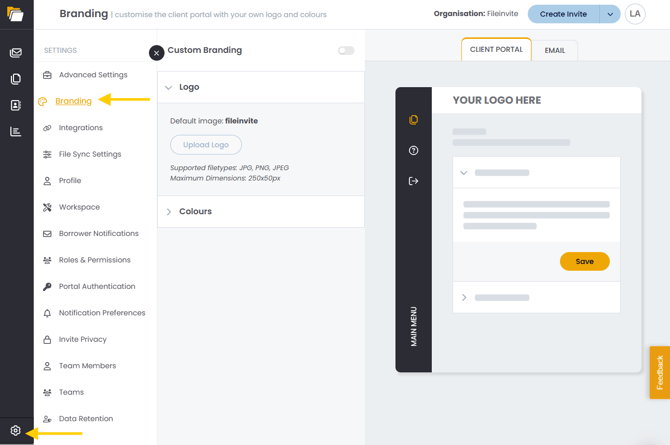Viewport: 670px width, 445px height.
Task: Collapse the Logo section
Action: coord(169,88)
